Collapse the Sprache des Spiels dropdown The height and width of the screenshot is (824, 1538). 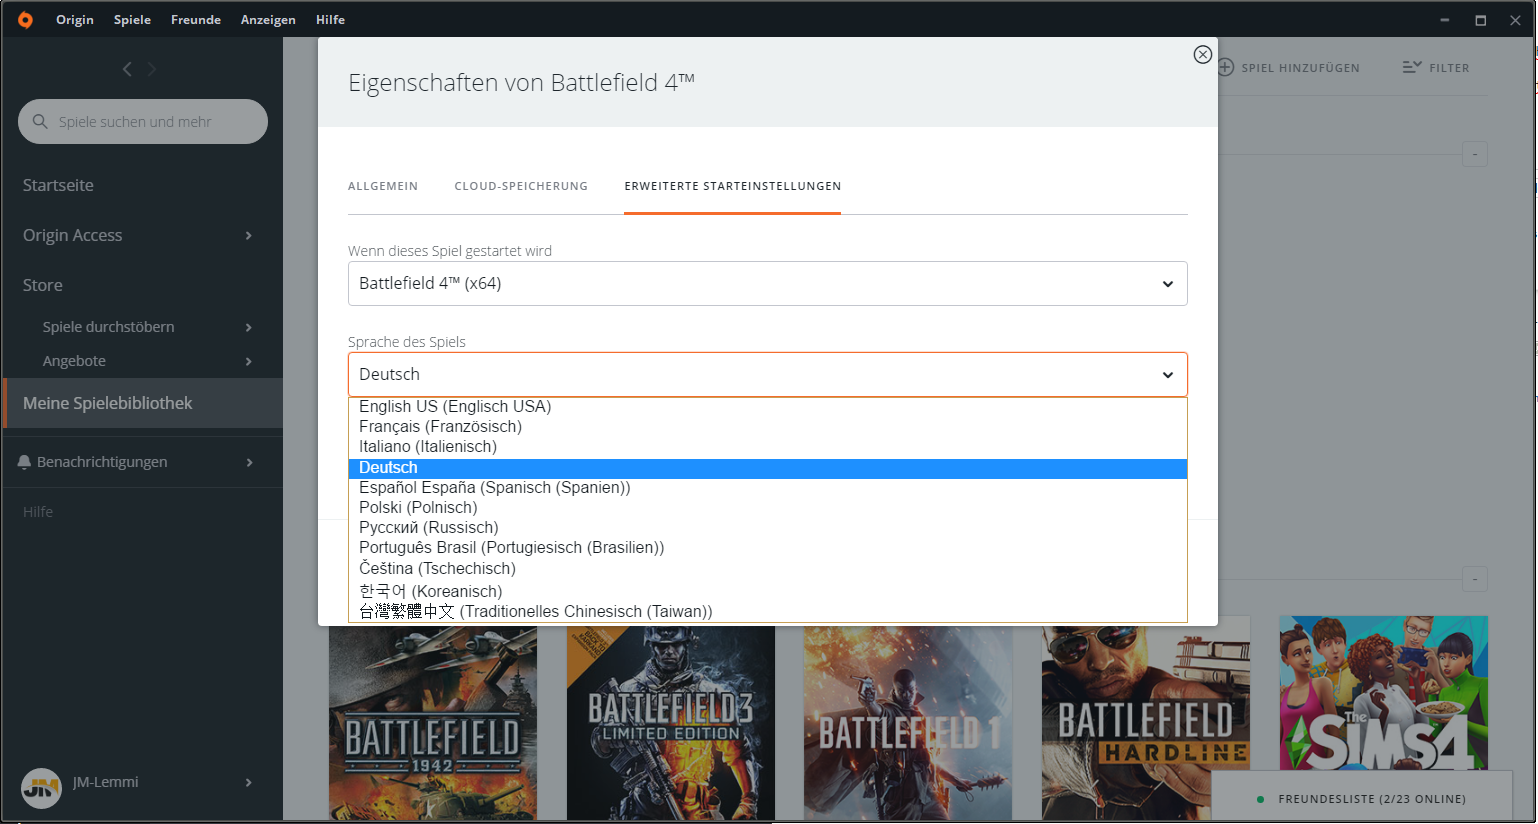tap(1167, 375)
